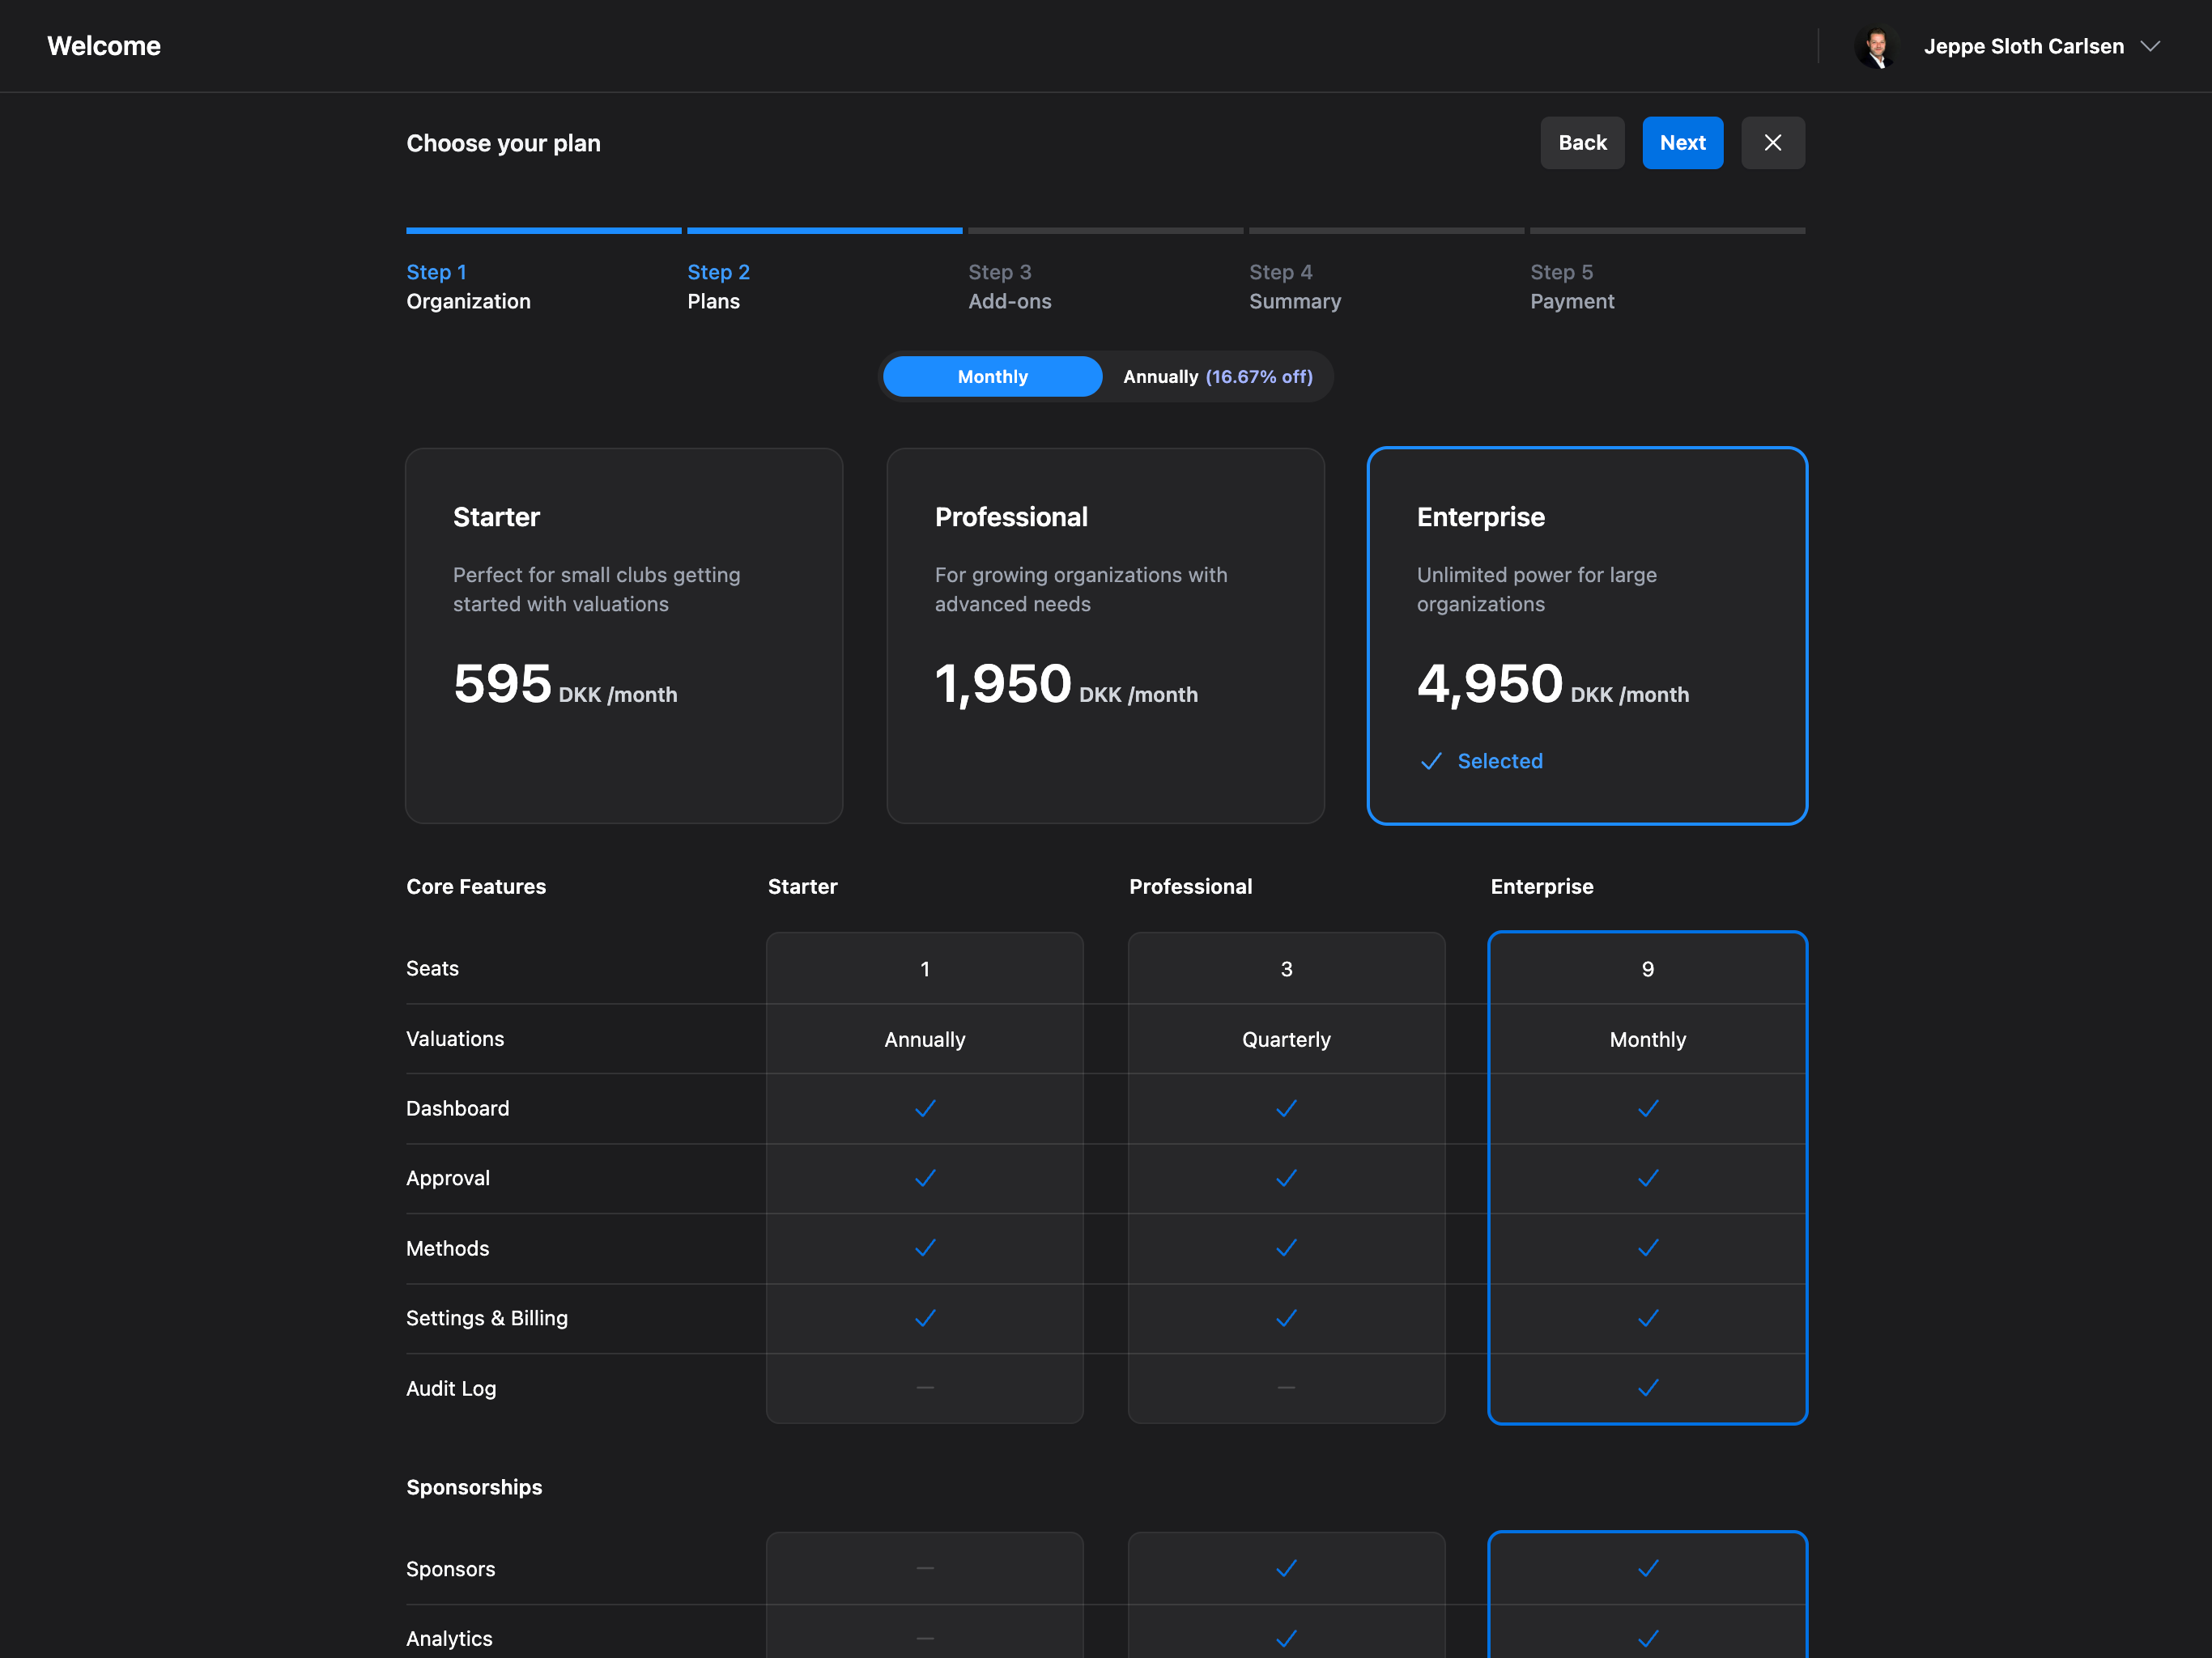
Task: Click the blue checkmark next to Selected
Action: 1431,761
